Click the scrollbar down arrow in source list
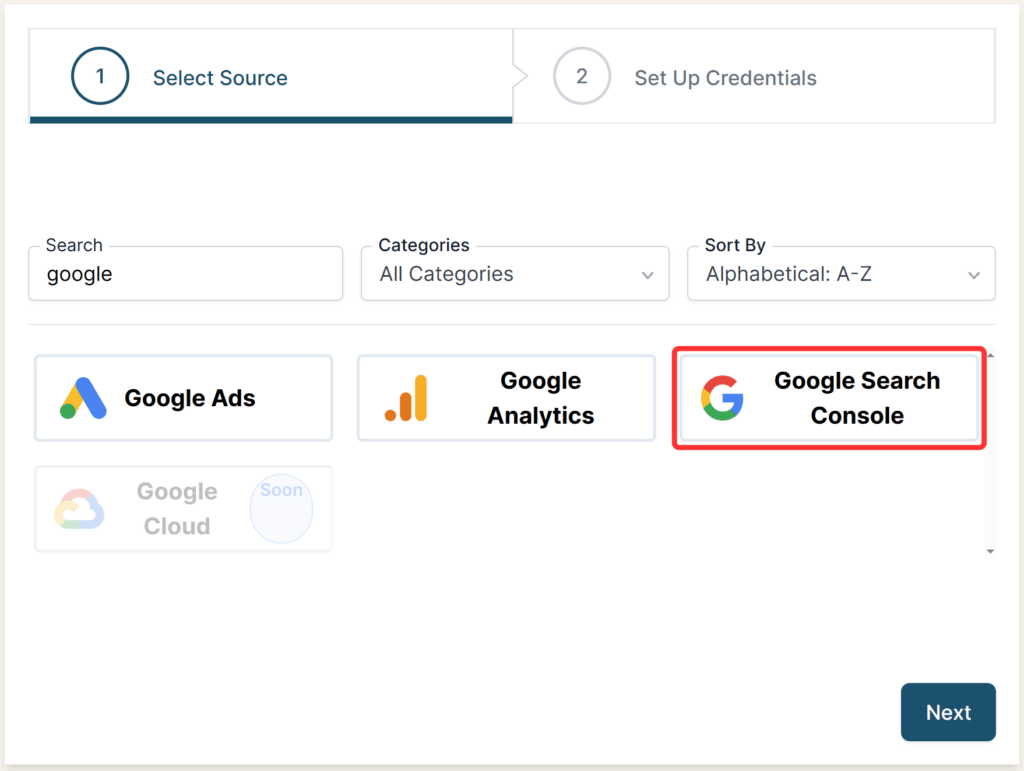This screenshot has height=771, width=1024. coord(990,551)
